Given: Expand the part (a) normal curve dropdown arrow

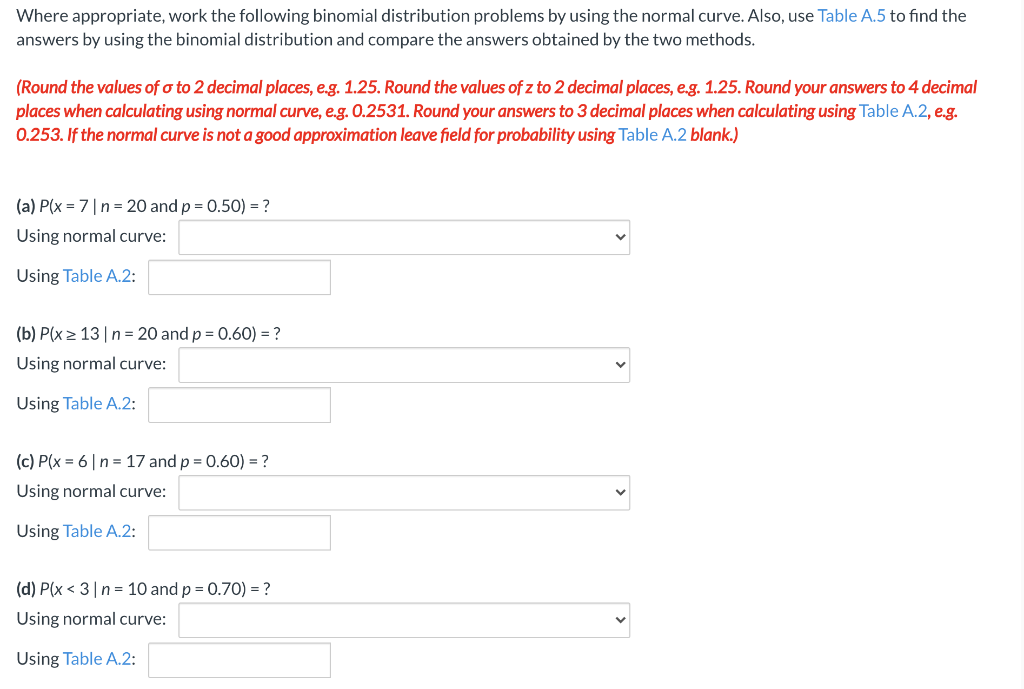Looking at the screenshot, I should tap(620, 237).
